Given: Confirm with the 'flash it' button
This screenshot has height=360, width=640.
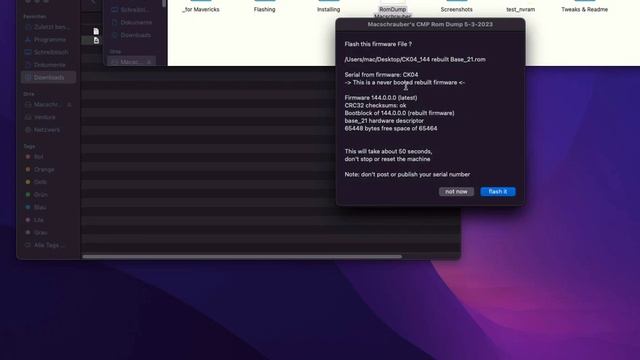Looking at the screenshot, I should coord(498,191).
